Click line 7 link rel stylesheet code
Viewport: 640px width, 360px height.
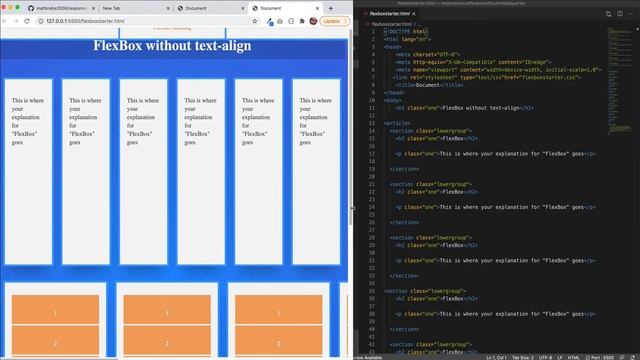(x=486, y=78)
